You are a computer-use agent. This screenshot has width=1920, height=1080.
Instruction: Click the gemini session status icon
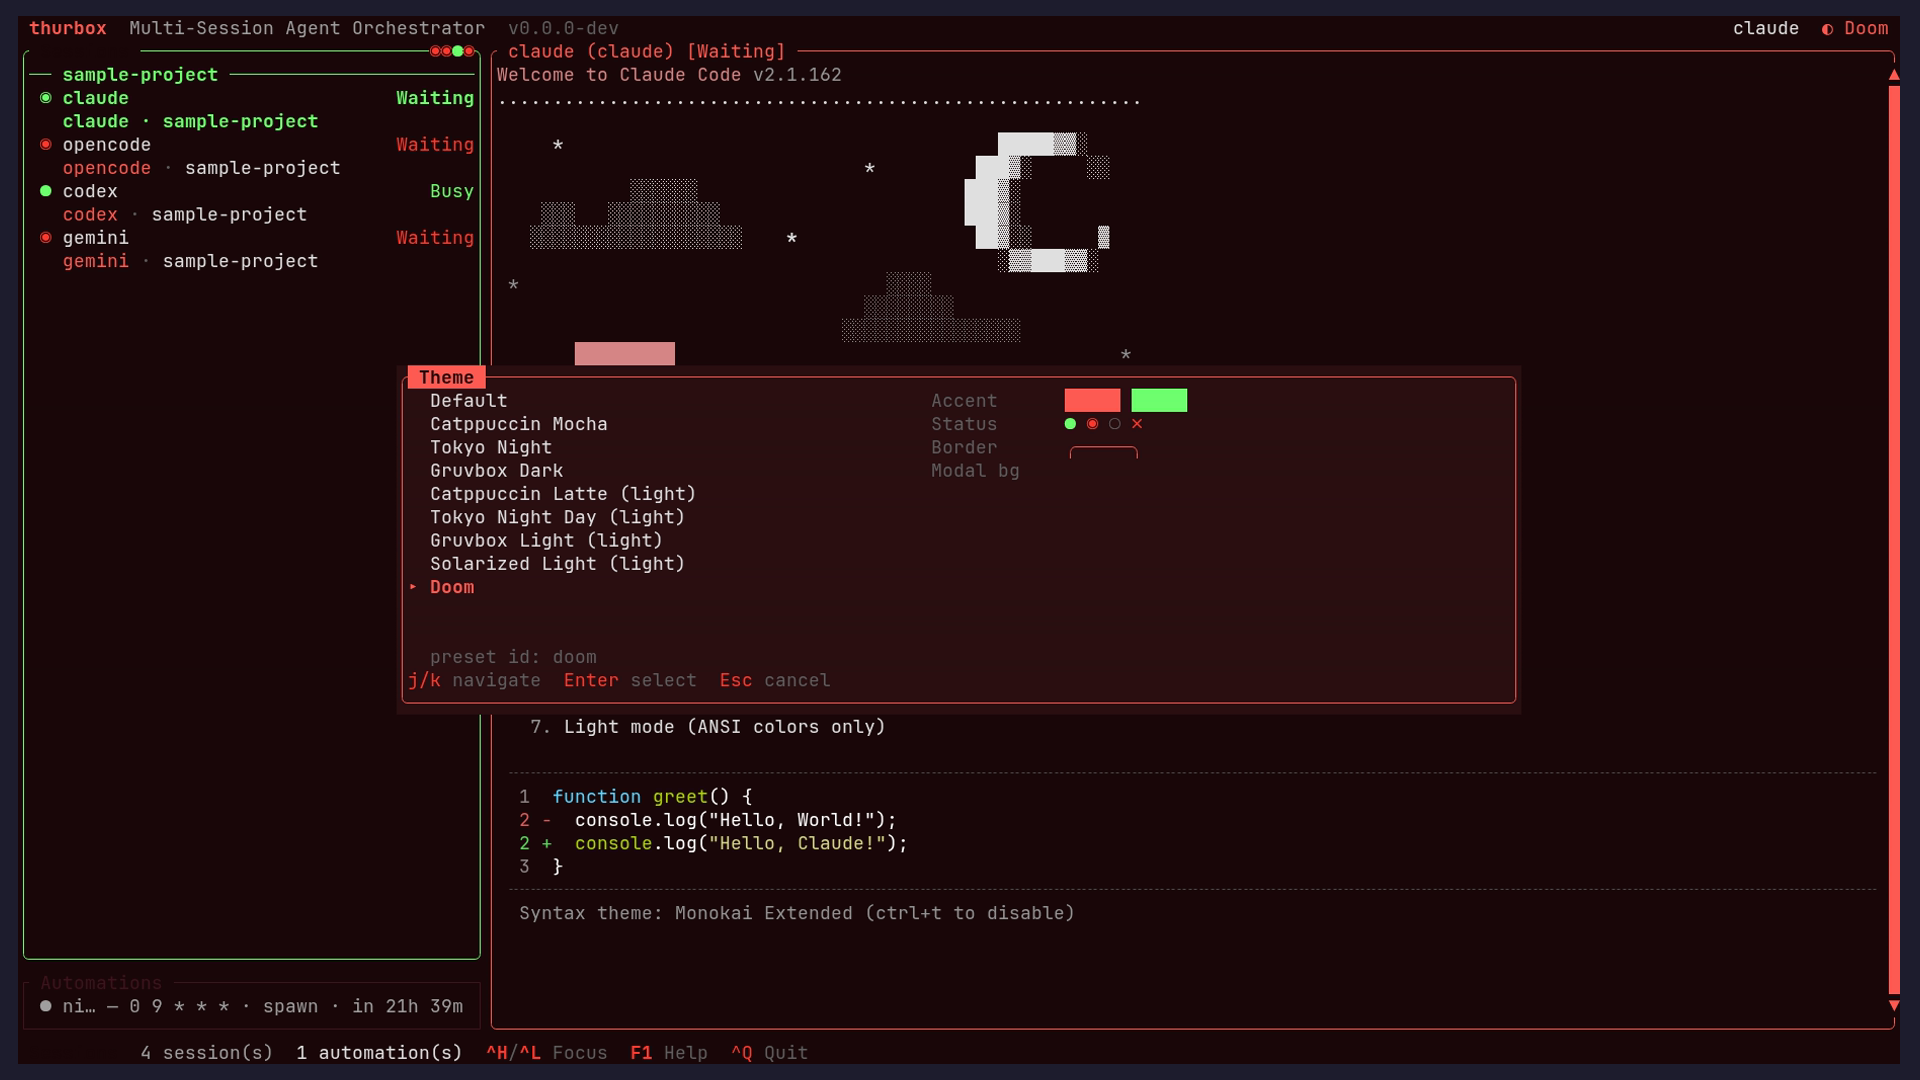tap(45, 238)
